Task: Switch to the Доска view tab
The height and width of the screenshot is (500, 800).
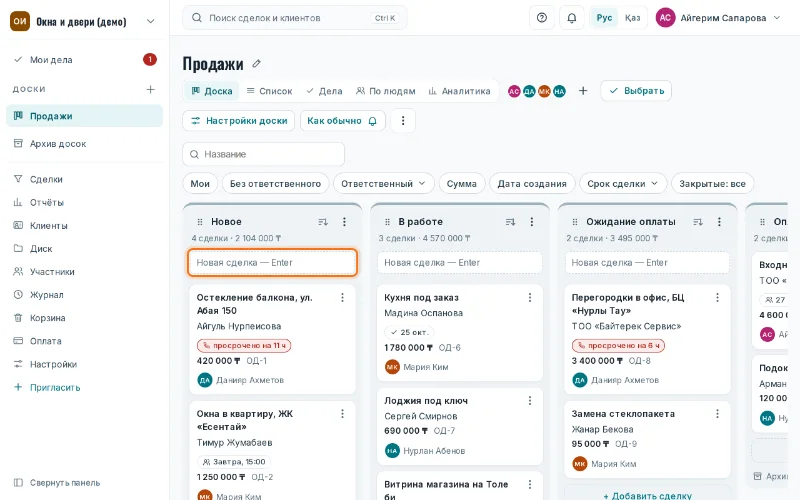Action: [212, 91]
